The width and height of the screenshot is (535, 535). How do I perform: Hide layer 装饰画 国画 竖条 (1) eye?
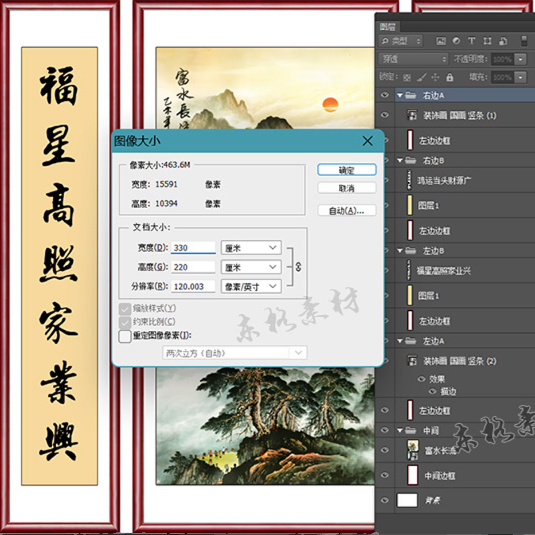coord(385,115)
